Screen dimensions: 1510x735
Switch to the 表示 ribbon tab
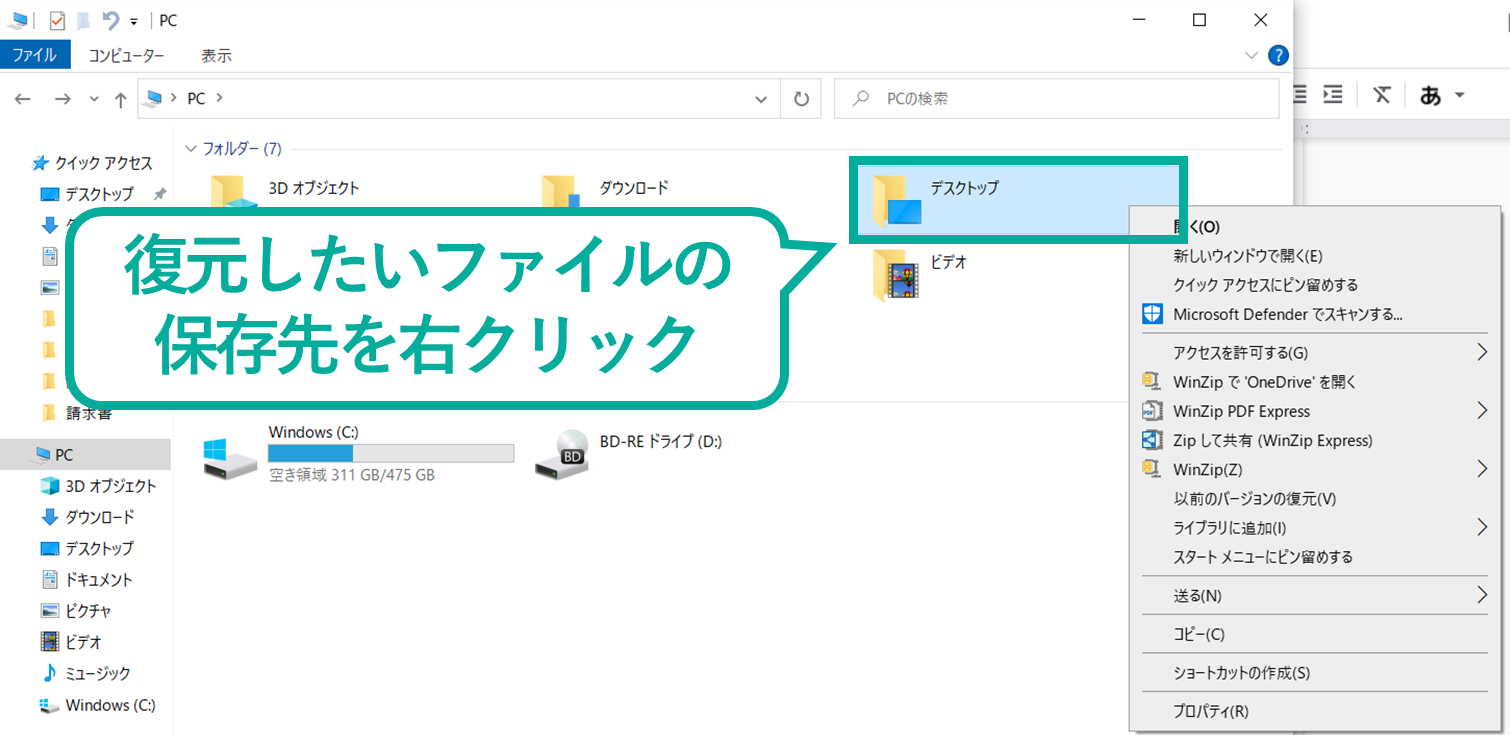(216, 55)
